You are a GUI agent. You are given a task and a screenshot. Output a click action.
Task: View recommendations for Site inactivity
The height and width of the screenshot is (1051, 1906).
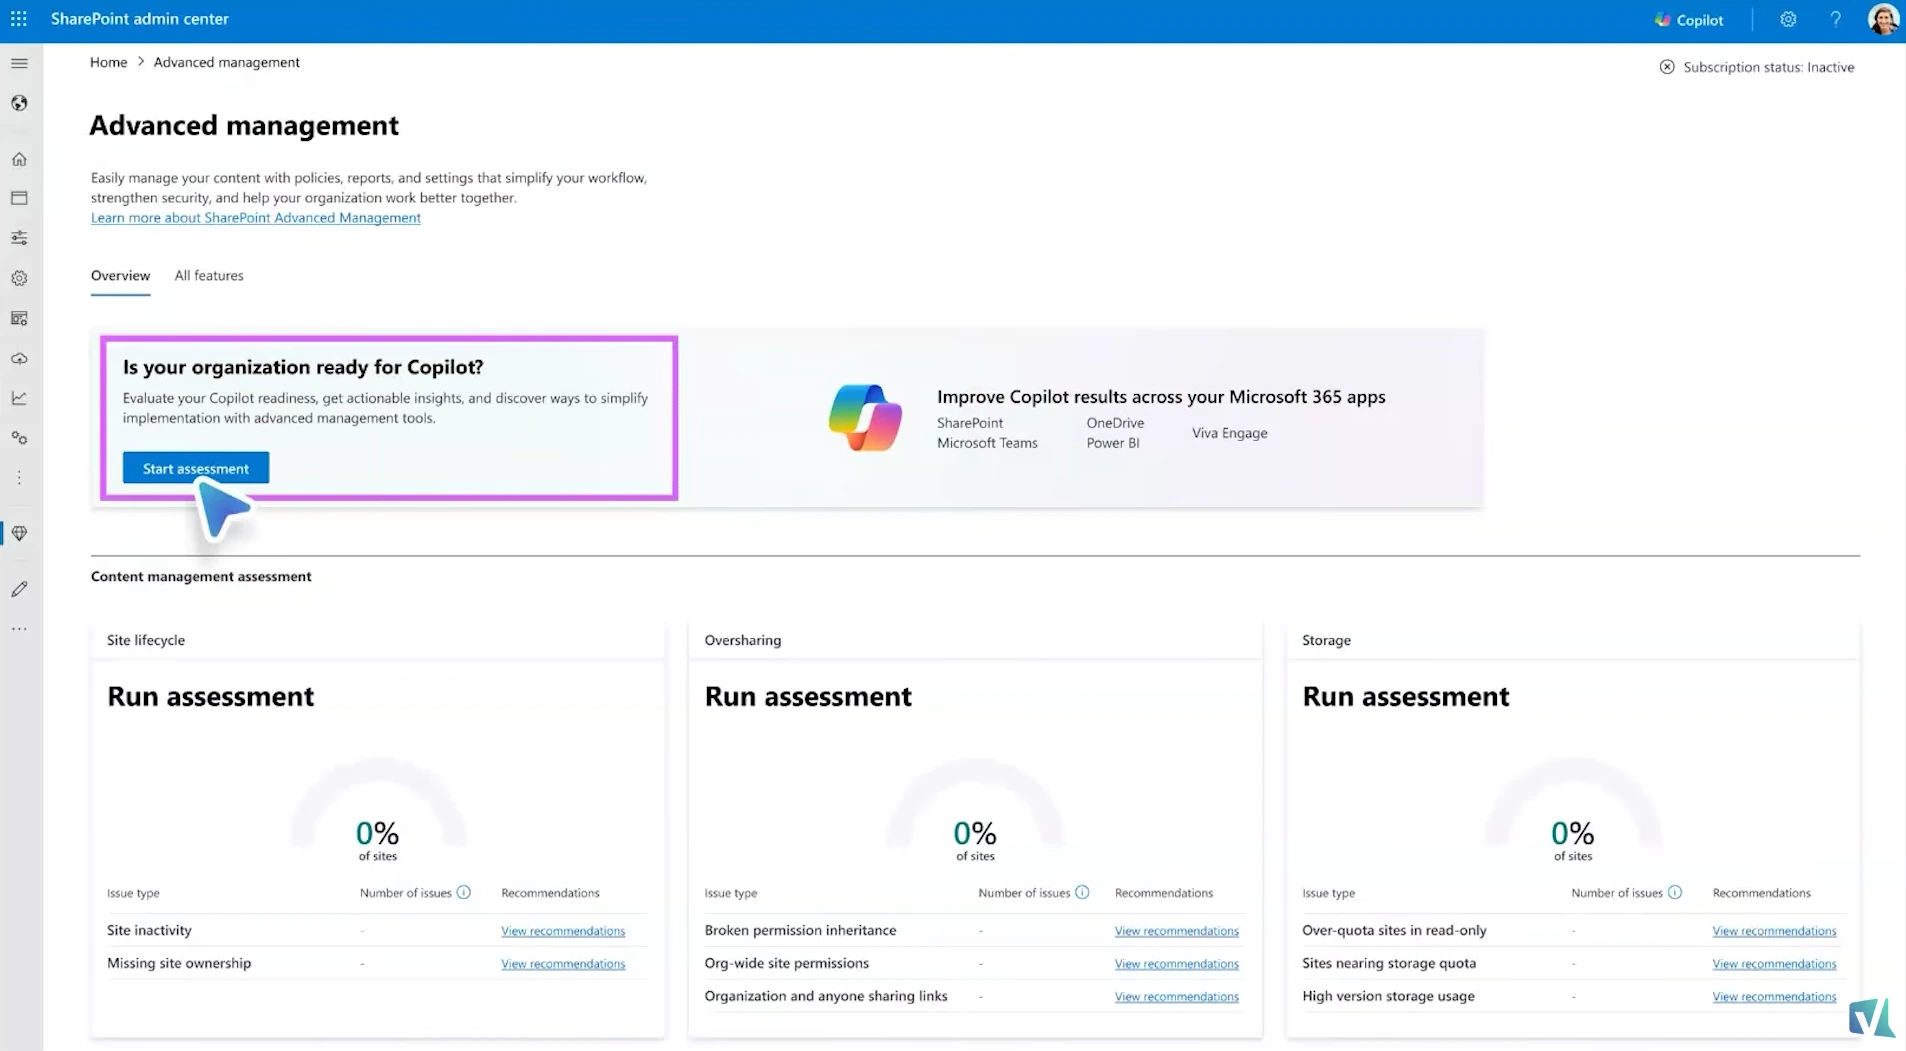563,931
